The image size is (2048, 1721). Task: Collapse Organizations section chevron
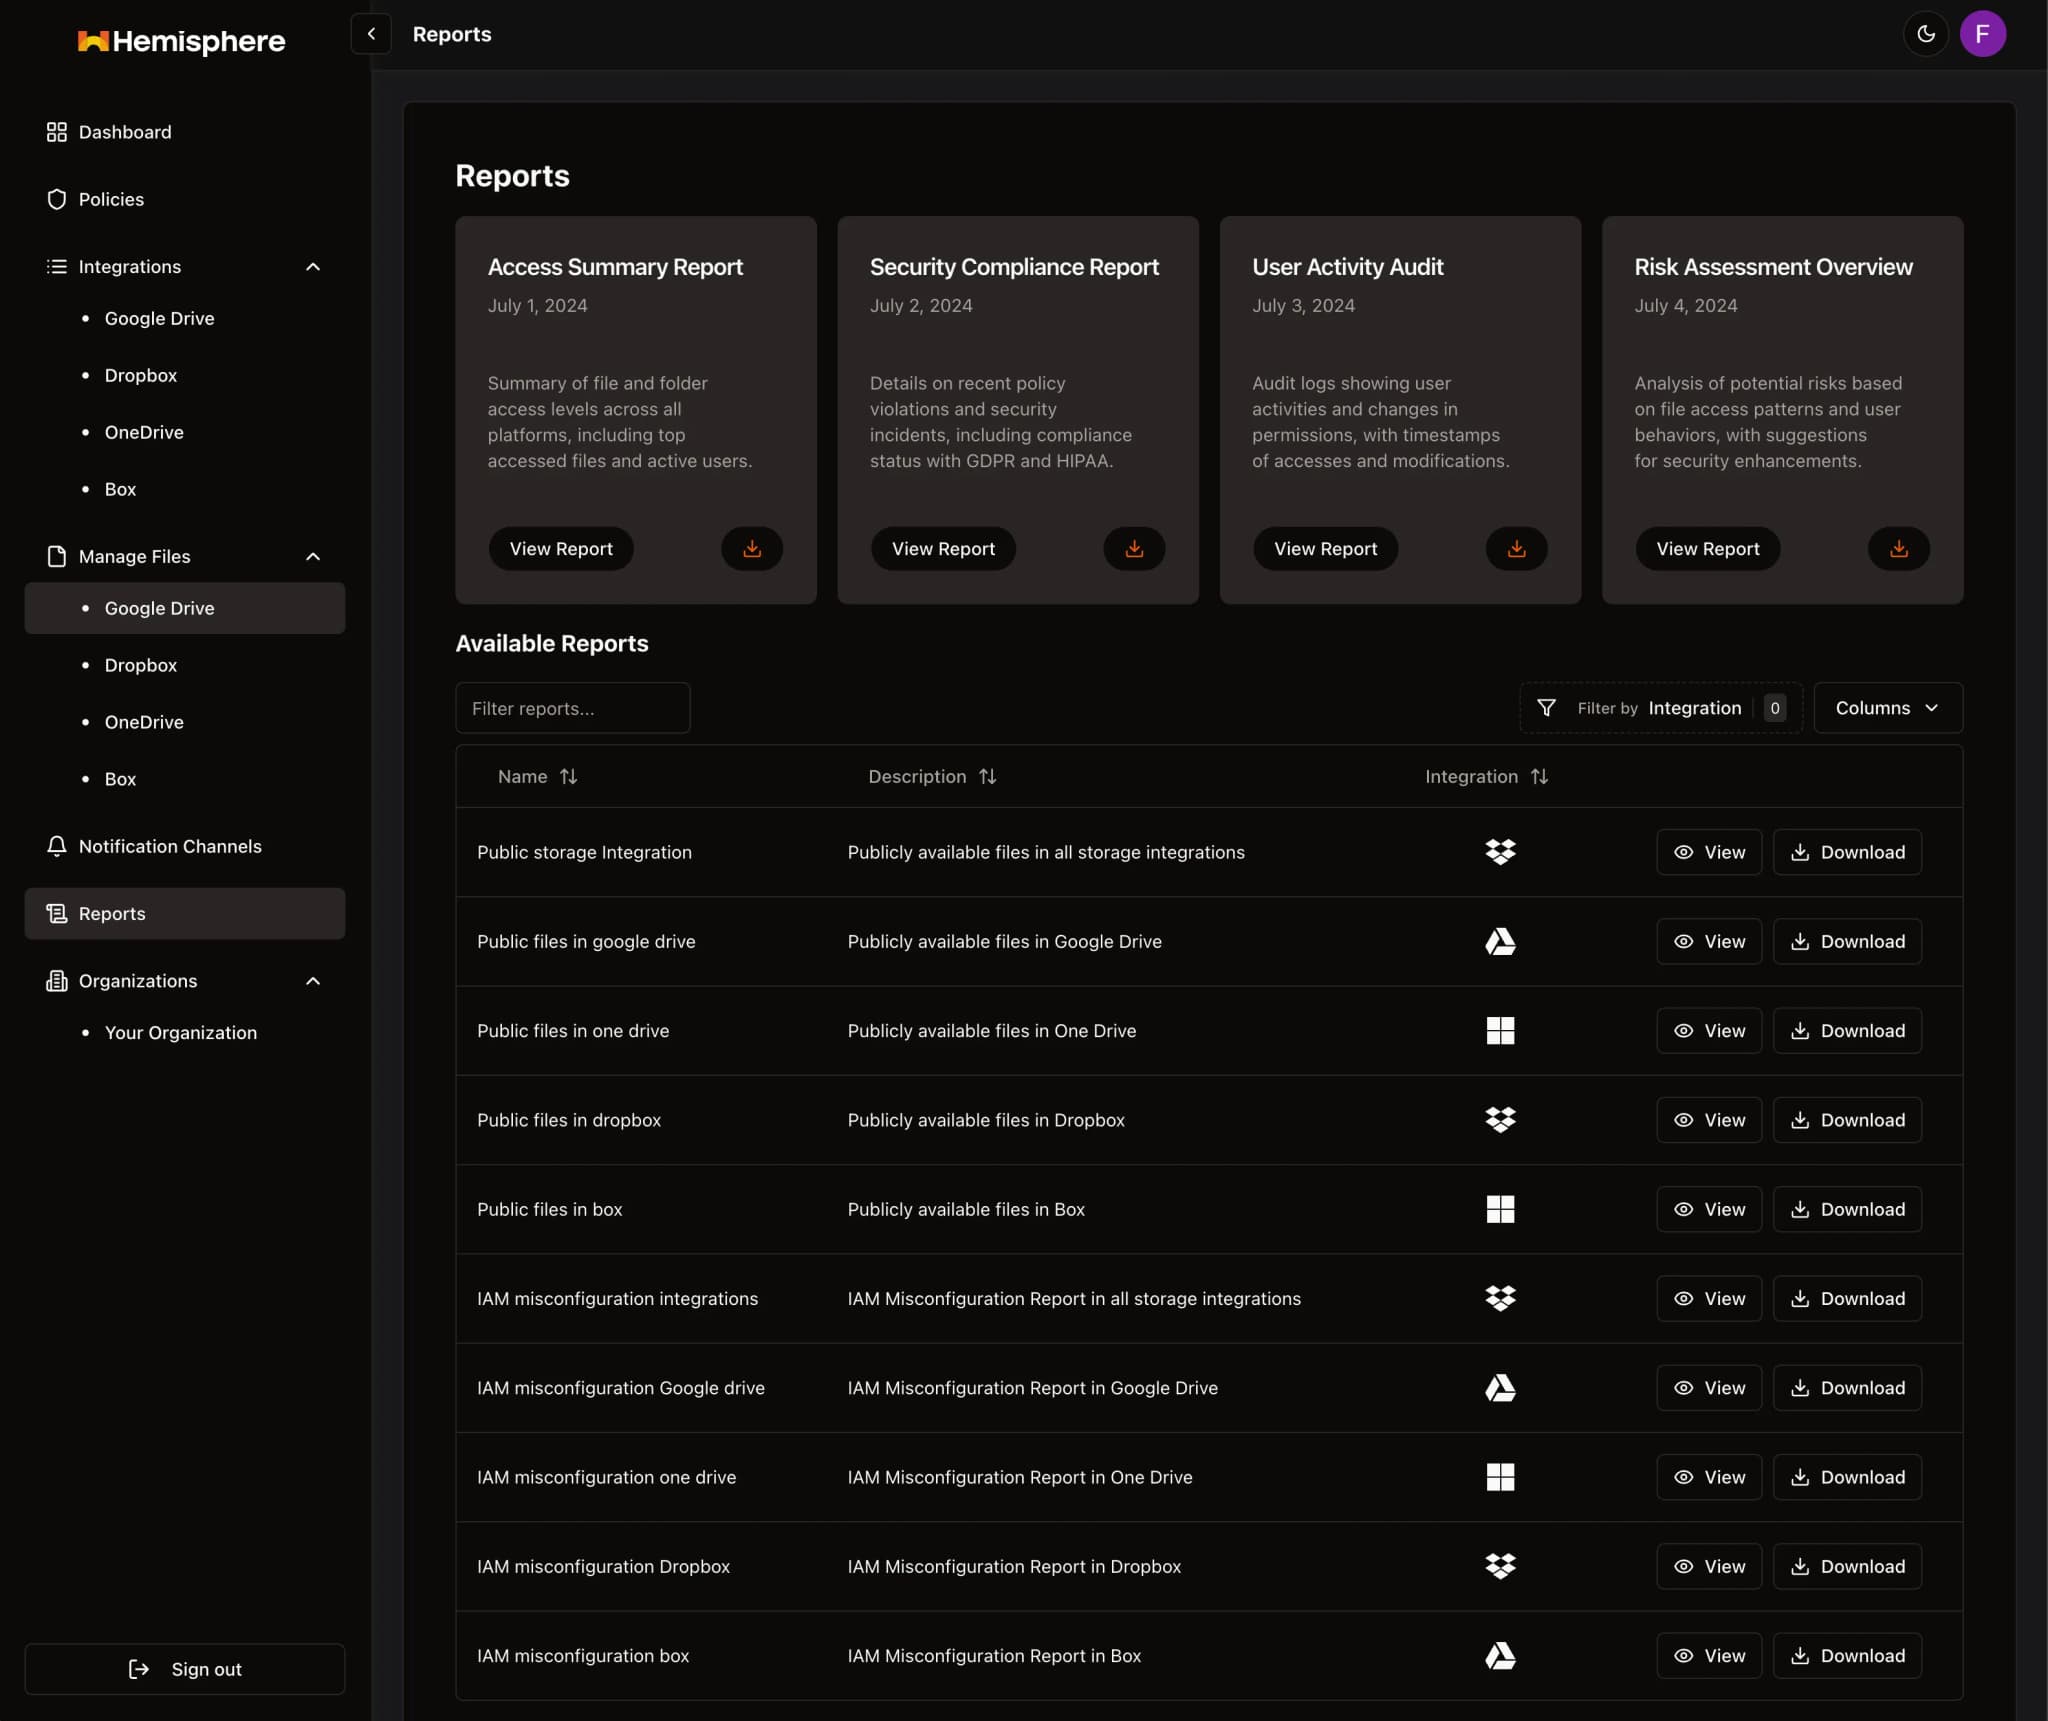313,981
